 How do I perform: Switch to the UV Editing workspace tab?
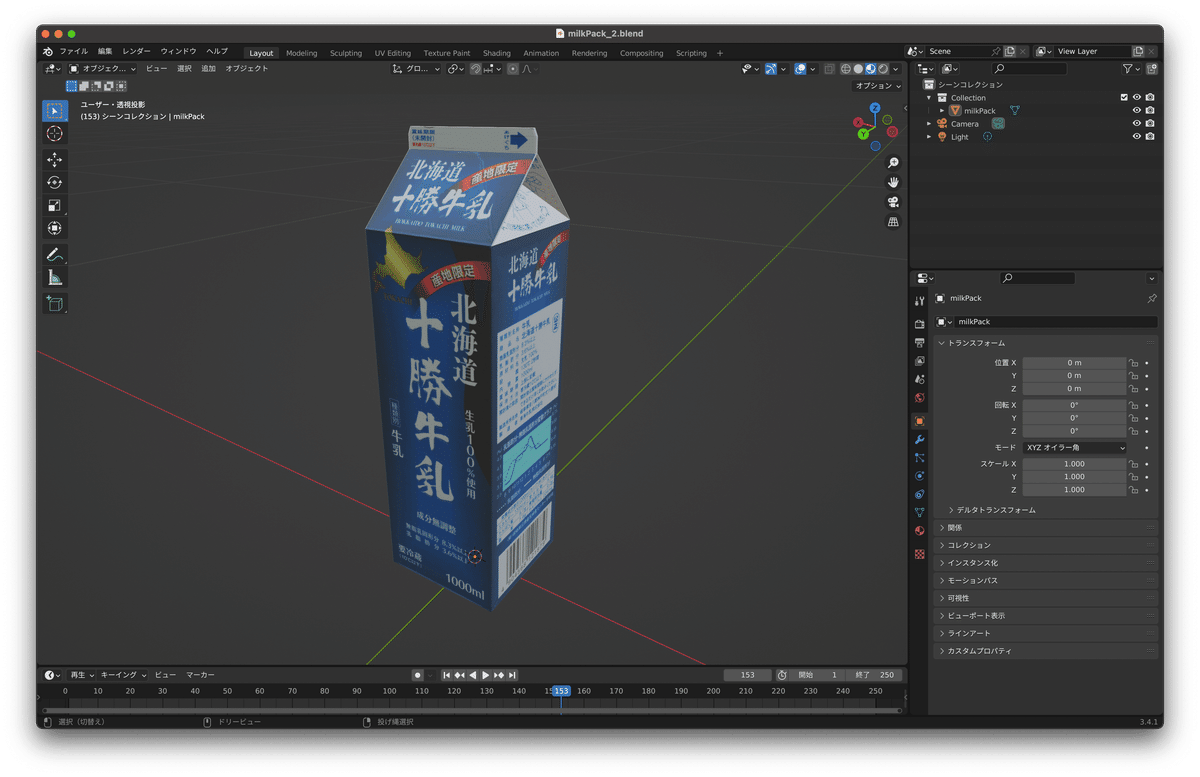392,53
